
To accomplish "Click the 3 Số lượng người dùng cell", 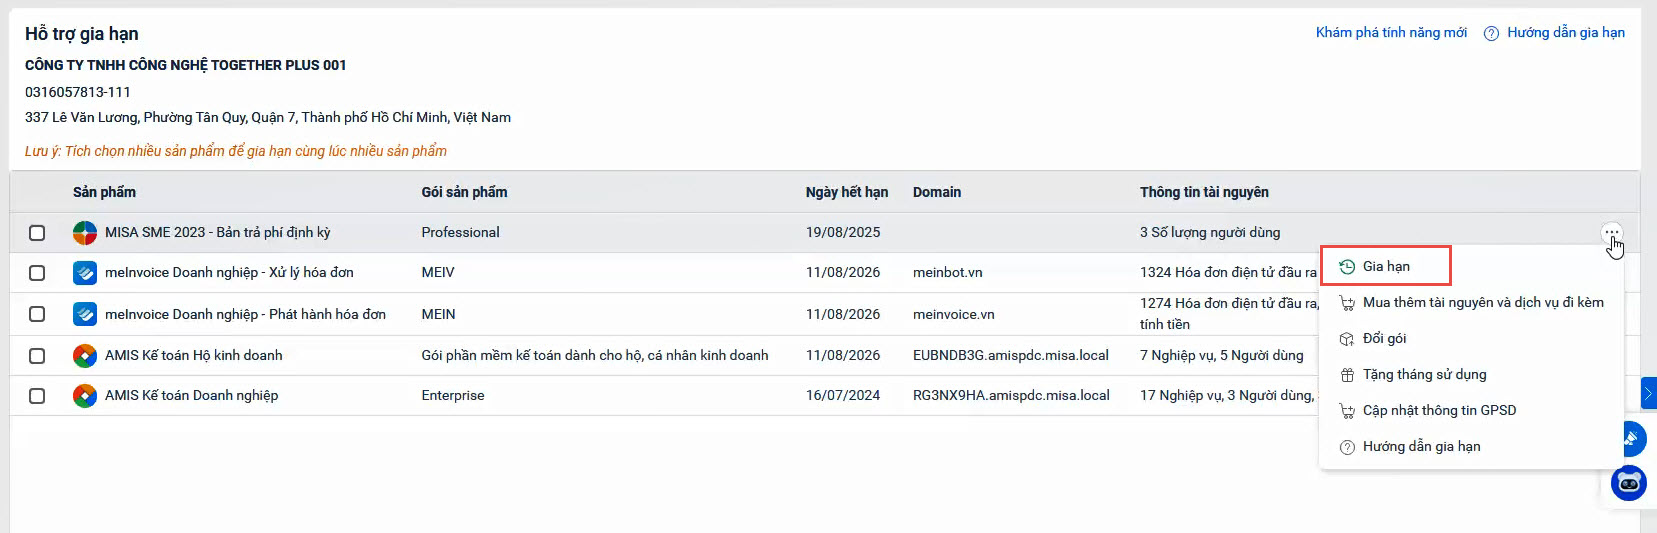I will click(1210, 232).
